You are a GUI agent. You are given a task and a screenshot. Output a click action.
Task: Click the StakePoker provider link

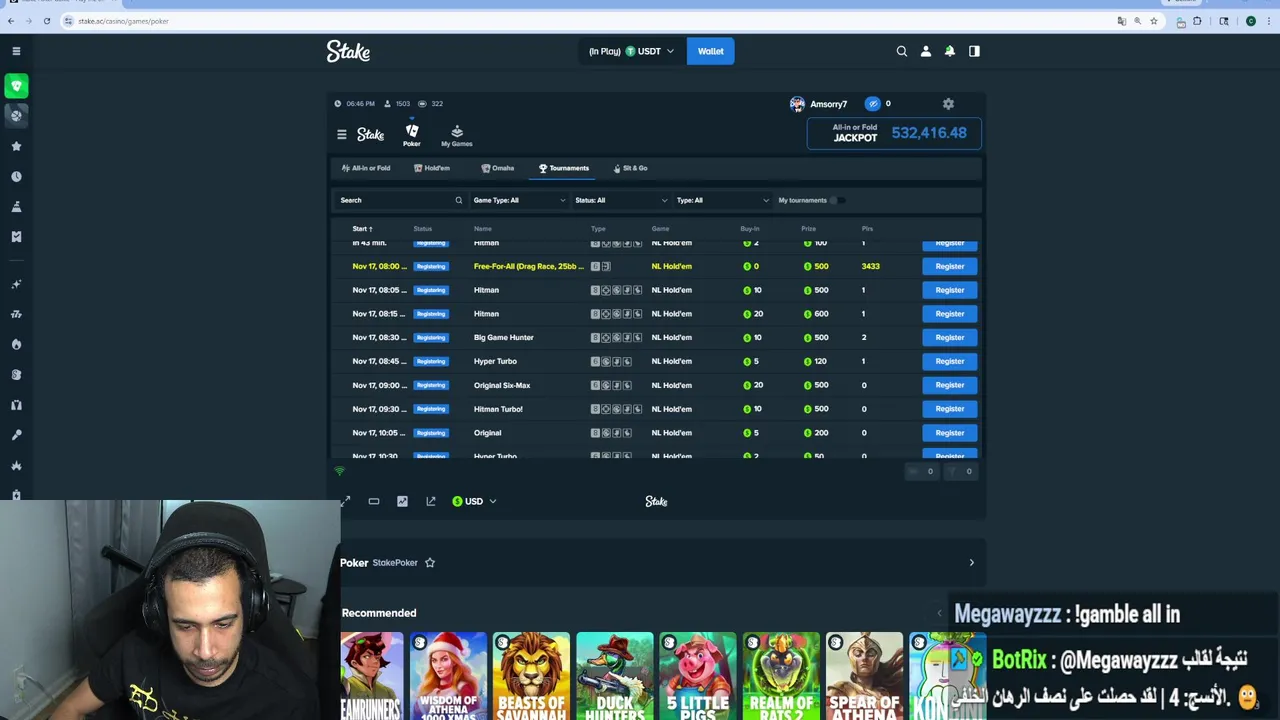click(x=395, y=563)
